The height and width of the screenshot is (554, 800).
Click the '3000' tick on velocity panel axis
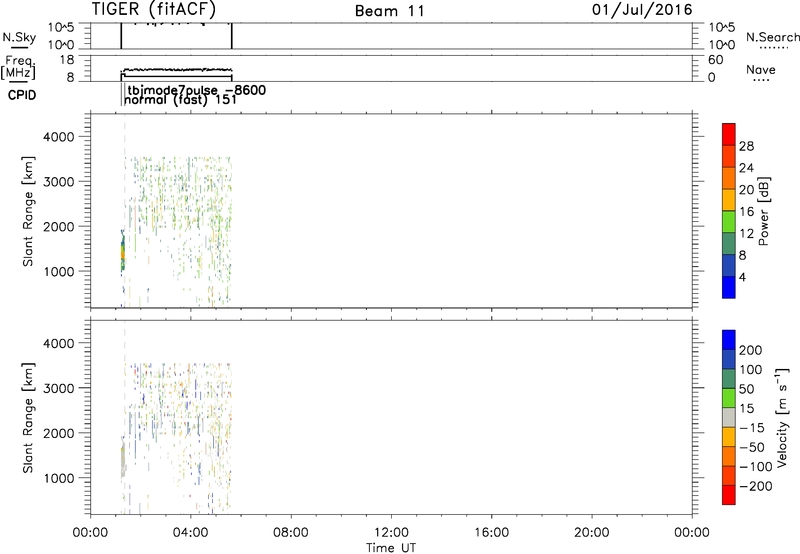59,388
